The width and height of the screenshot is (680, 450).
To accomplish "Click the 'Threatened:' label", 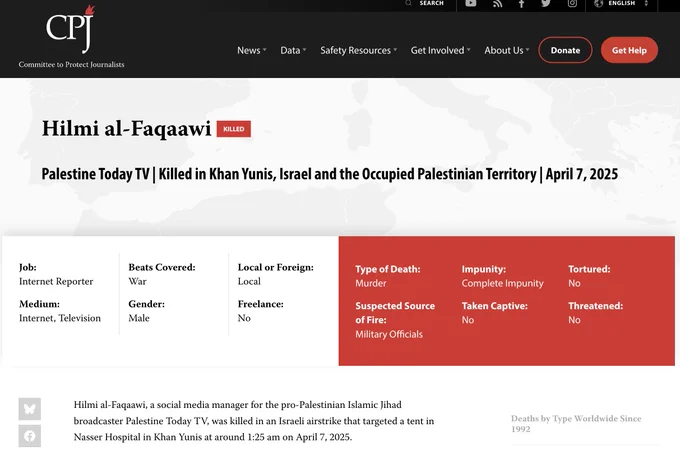I will [x=595, y=306].
